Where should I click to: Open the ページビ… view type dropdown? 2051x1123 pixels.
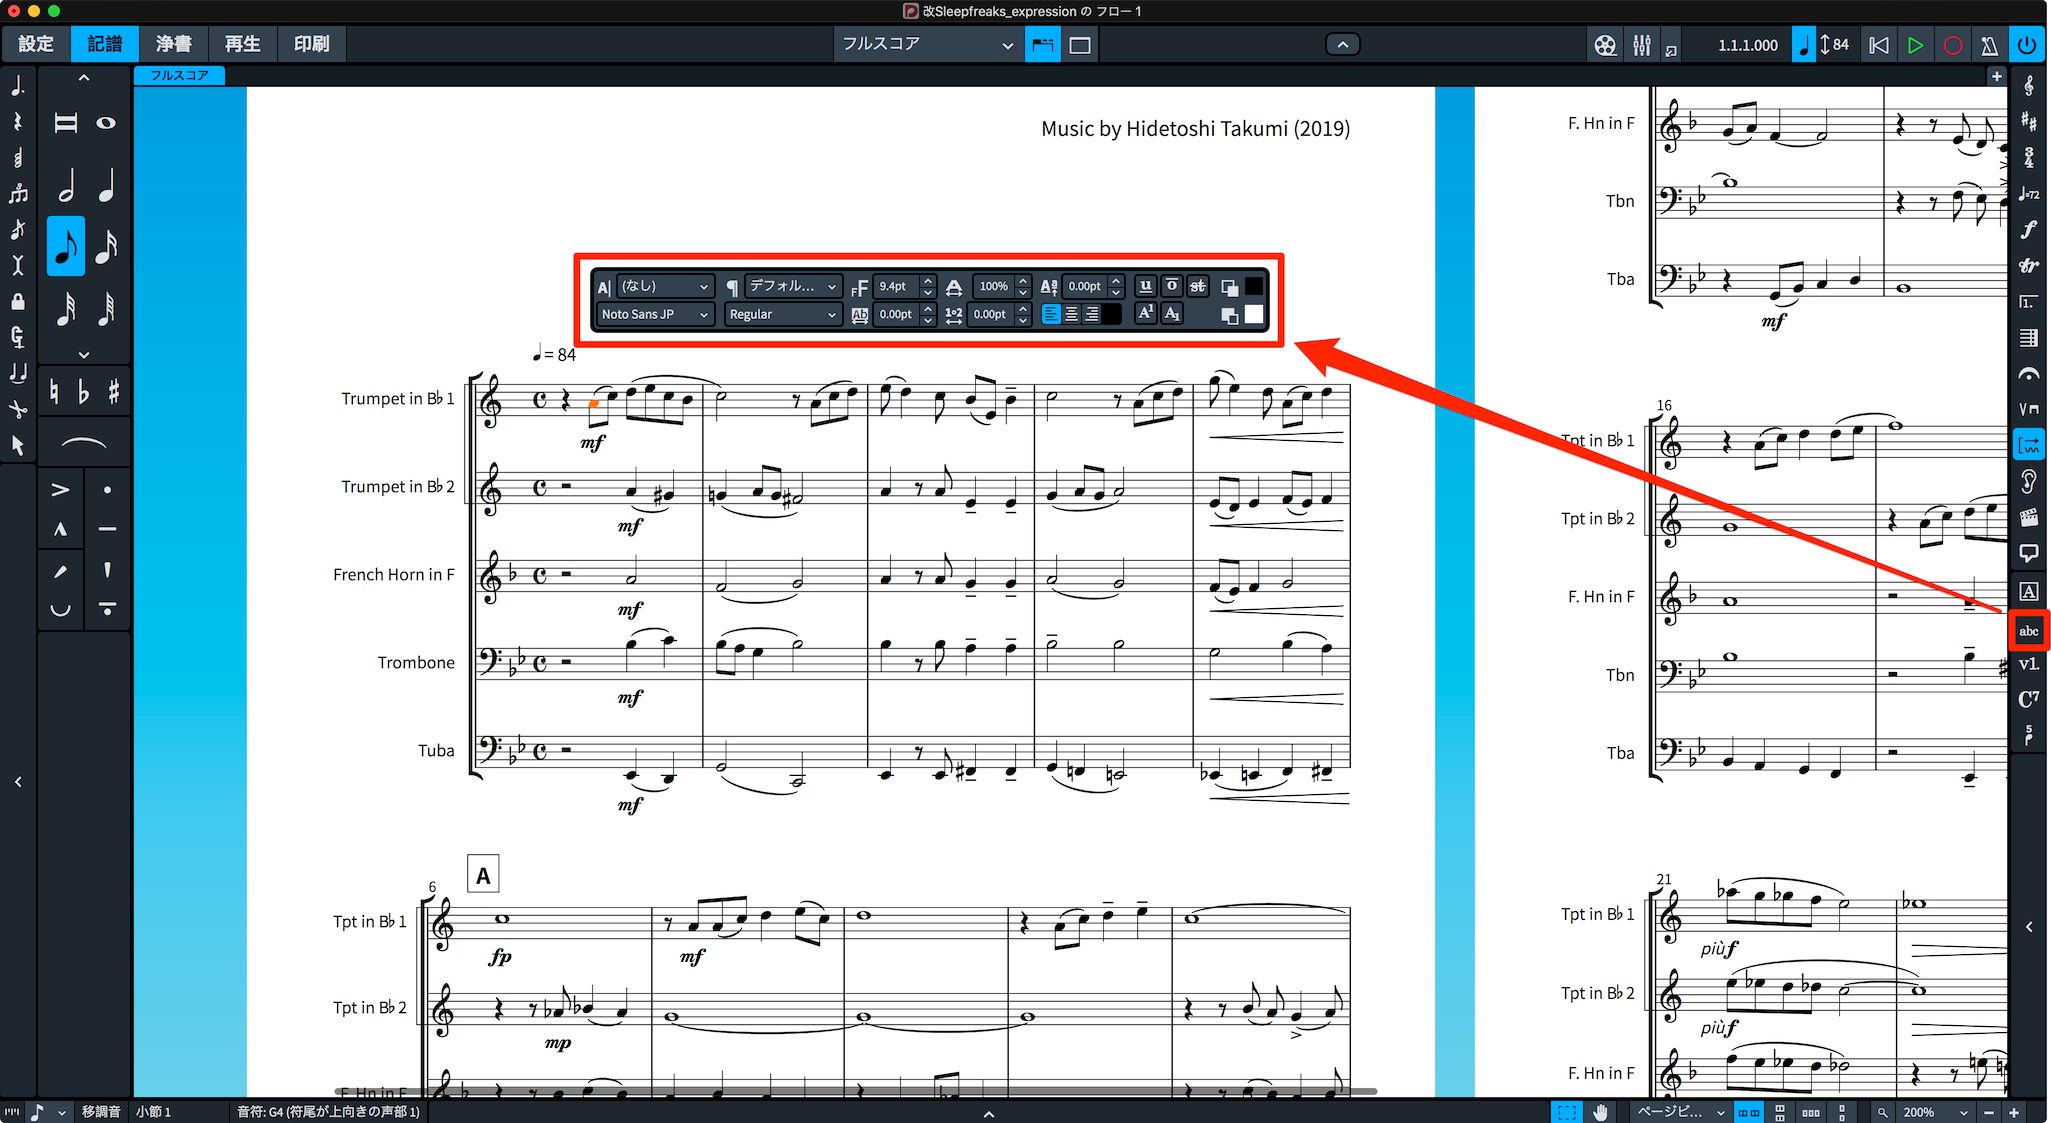1680,1112
